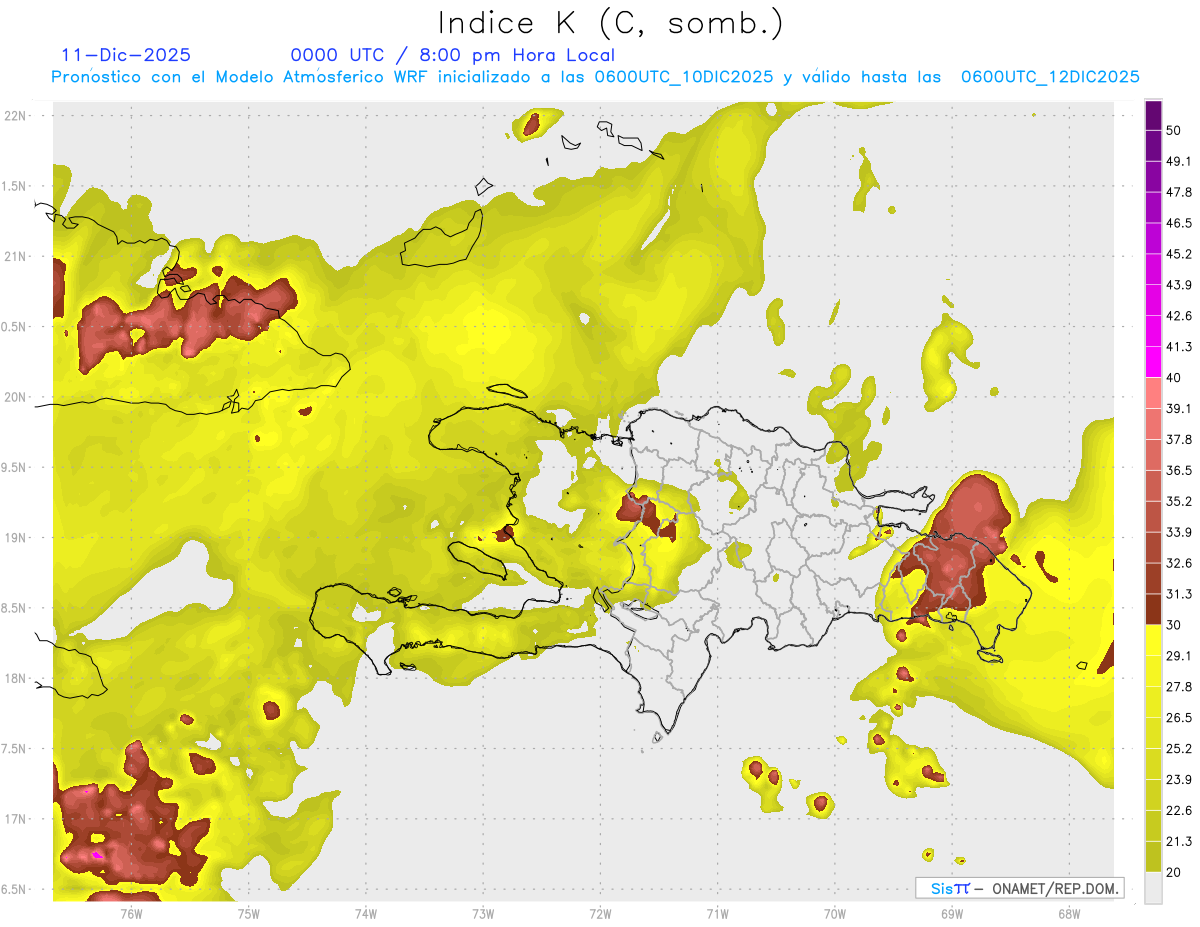The height and width of the screenshot is (927, 1200).
Task: Click the 21N latitude label
Action: (x=15, y=256)
